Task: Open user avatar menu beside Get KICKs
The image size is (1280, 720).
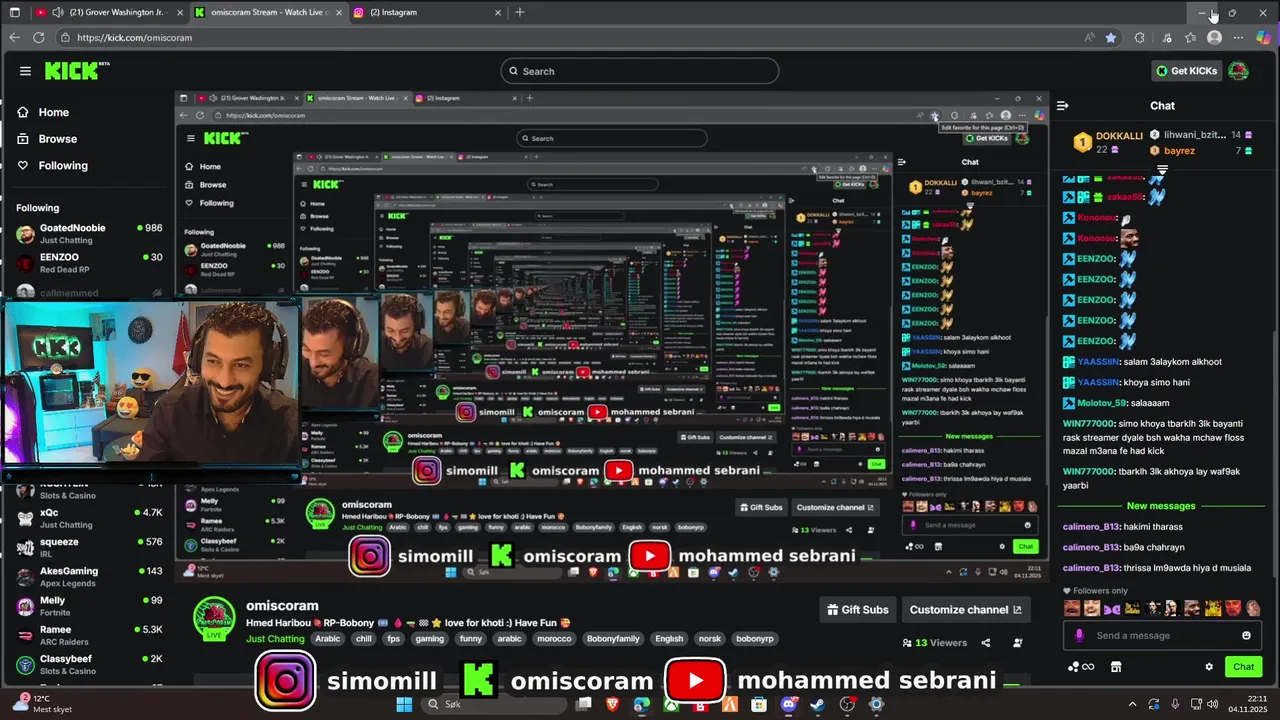Action: 1238,71
